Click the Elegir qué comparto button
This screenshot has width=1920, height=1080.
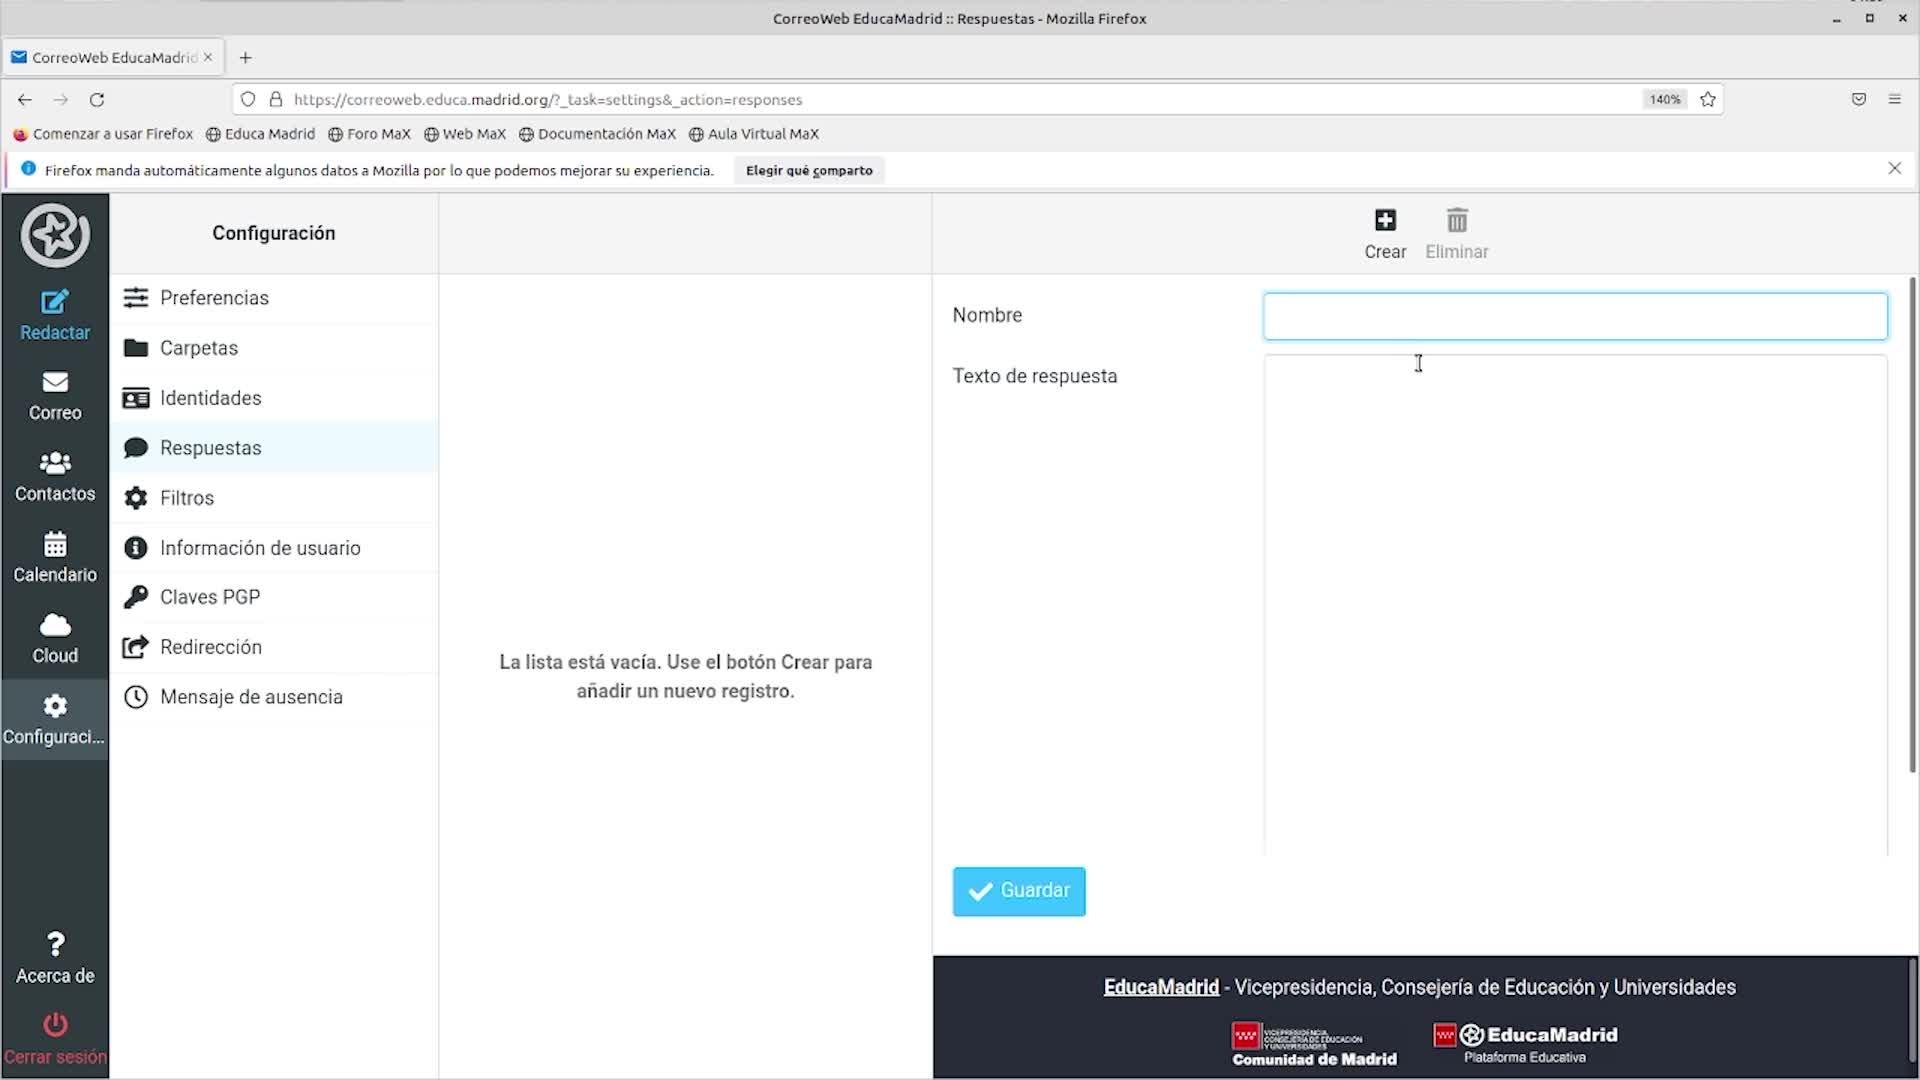[809, 170]
